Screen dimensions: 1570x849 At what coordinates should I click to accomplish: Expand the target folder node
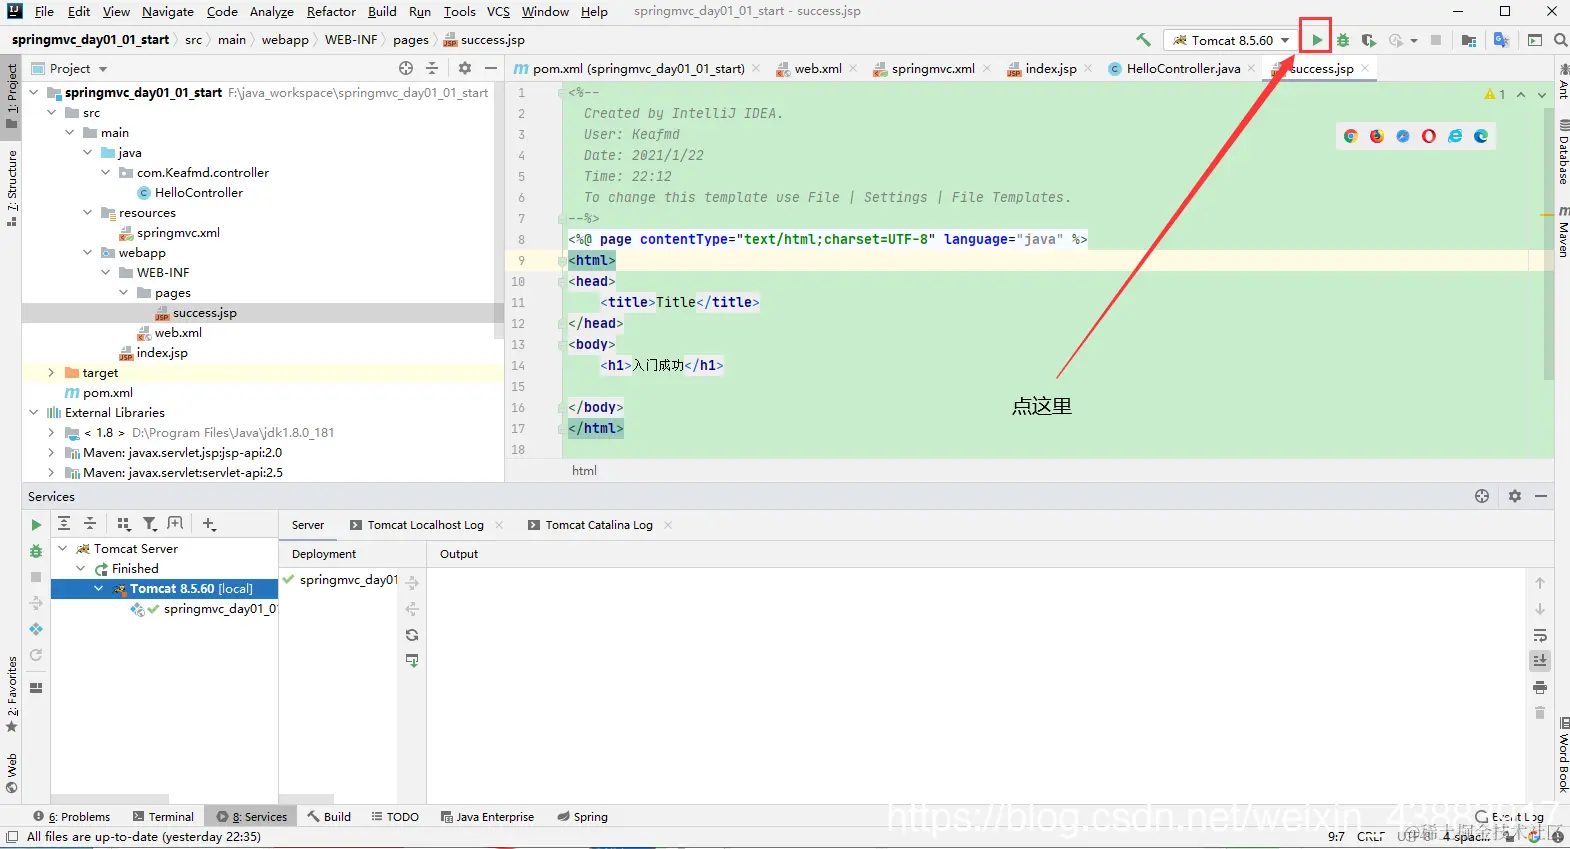pyautogui.click(x=52, y=373)
